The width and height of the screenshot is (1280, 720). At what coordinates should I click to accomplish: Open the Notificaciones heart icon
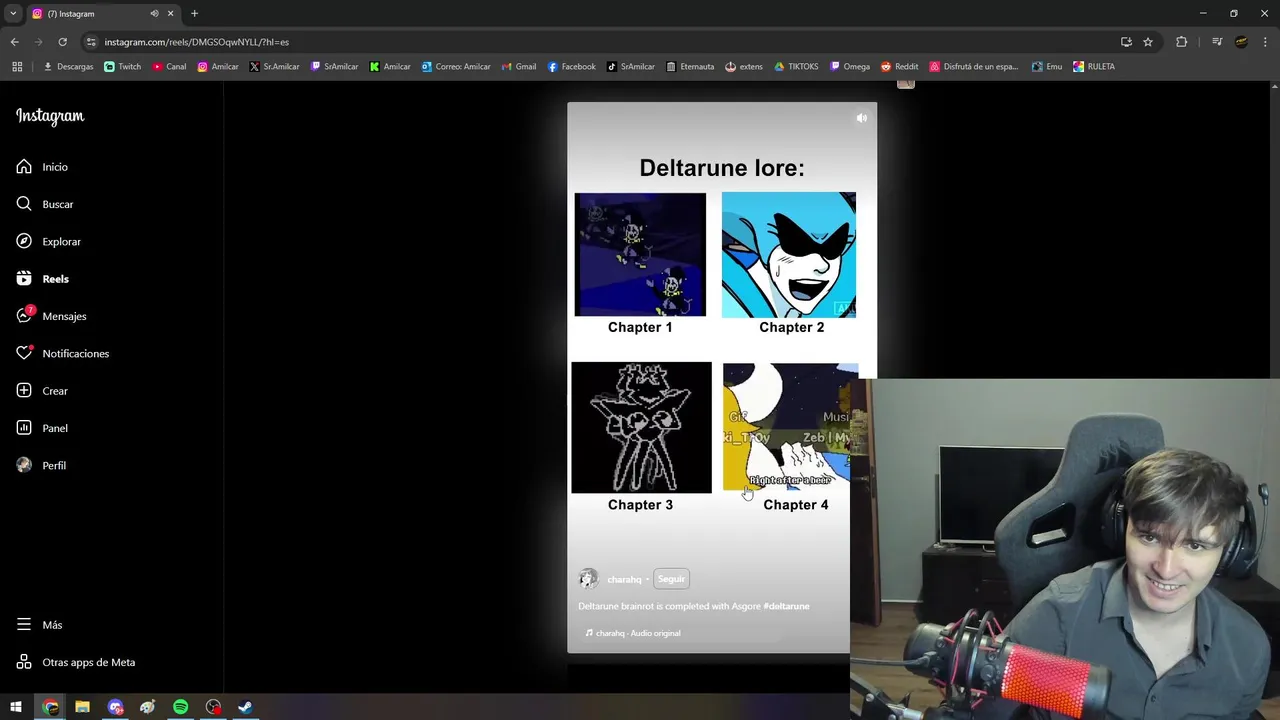point(24,353)
